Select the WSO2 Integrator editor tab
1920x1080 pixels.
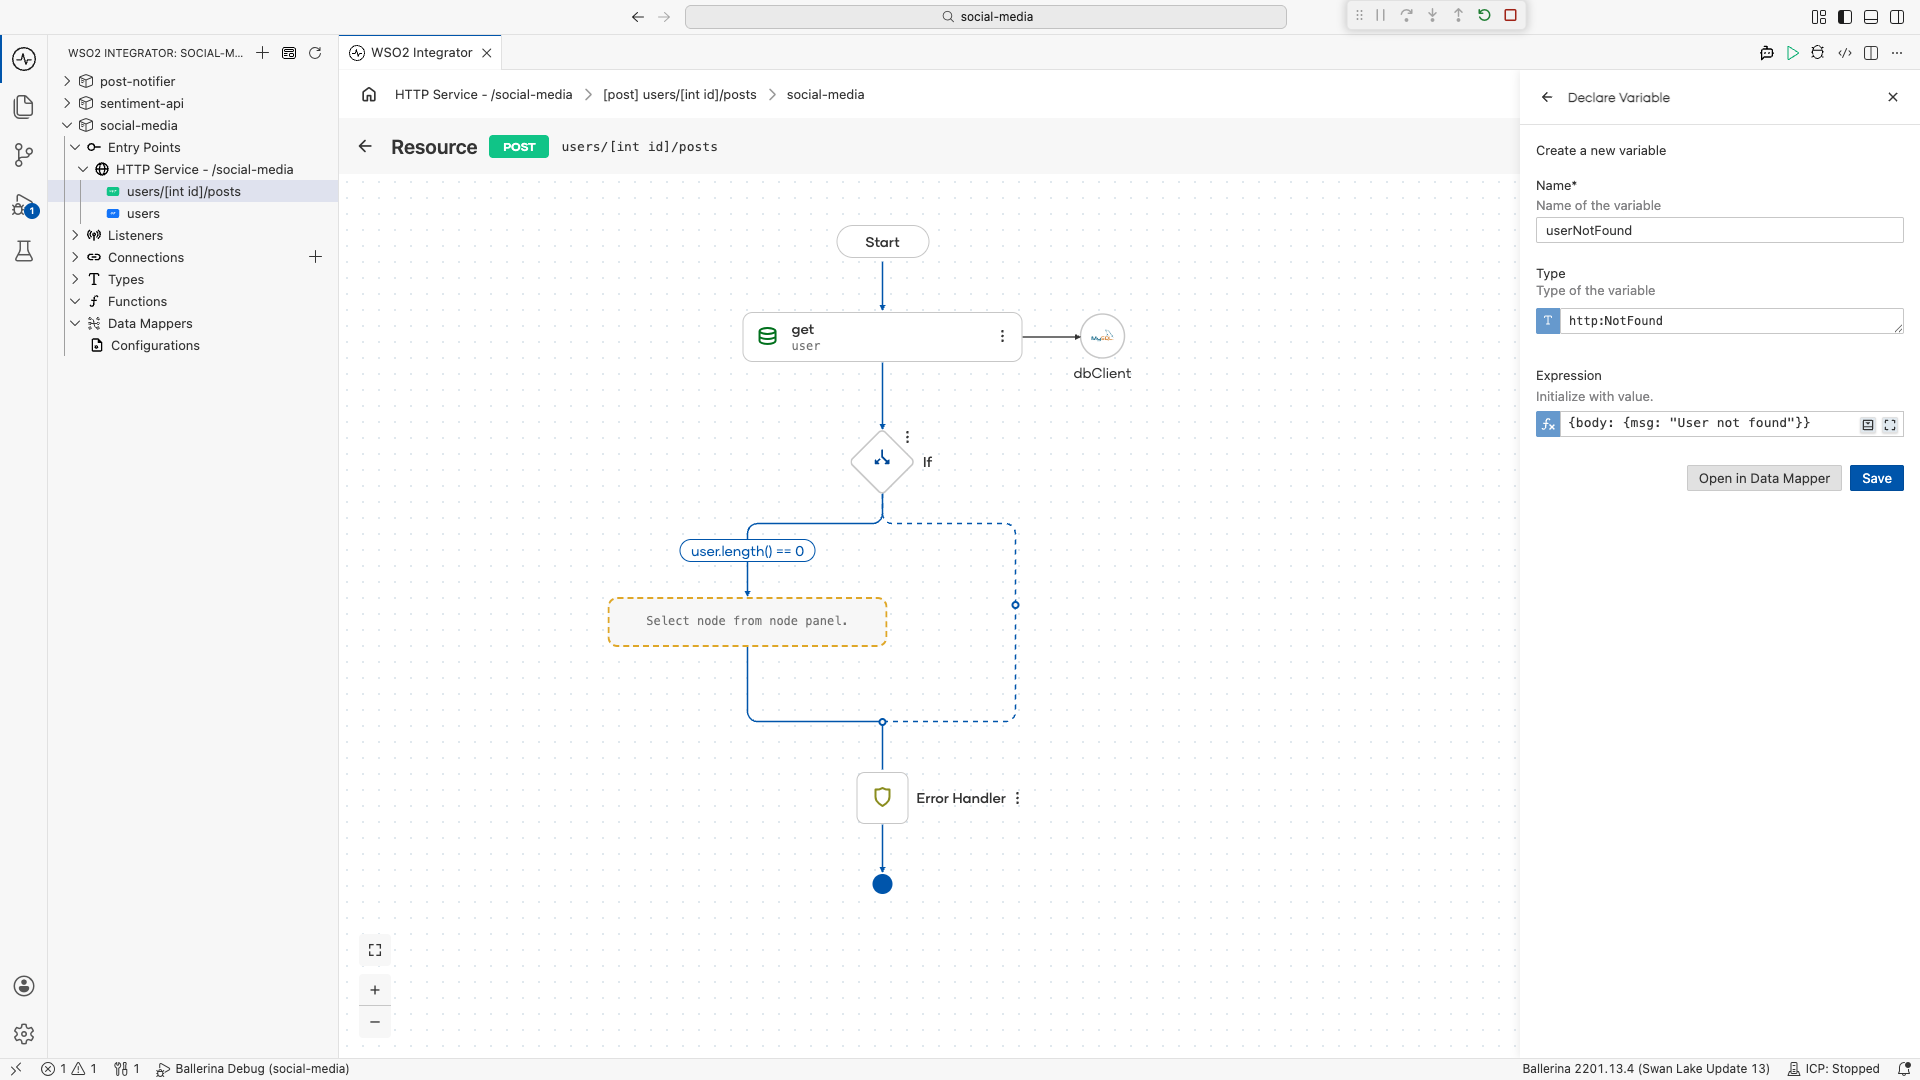tap(420, 53)
